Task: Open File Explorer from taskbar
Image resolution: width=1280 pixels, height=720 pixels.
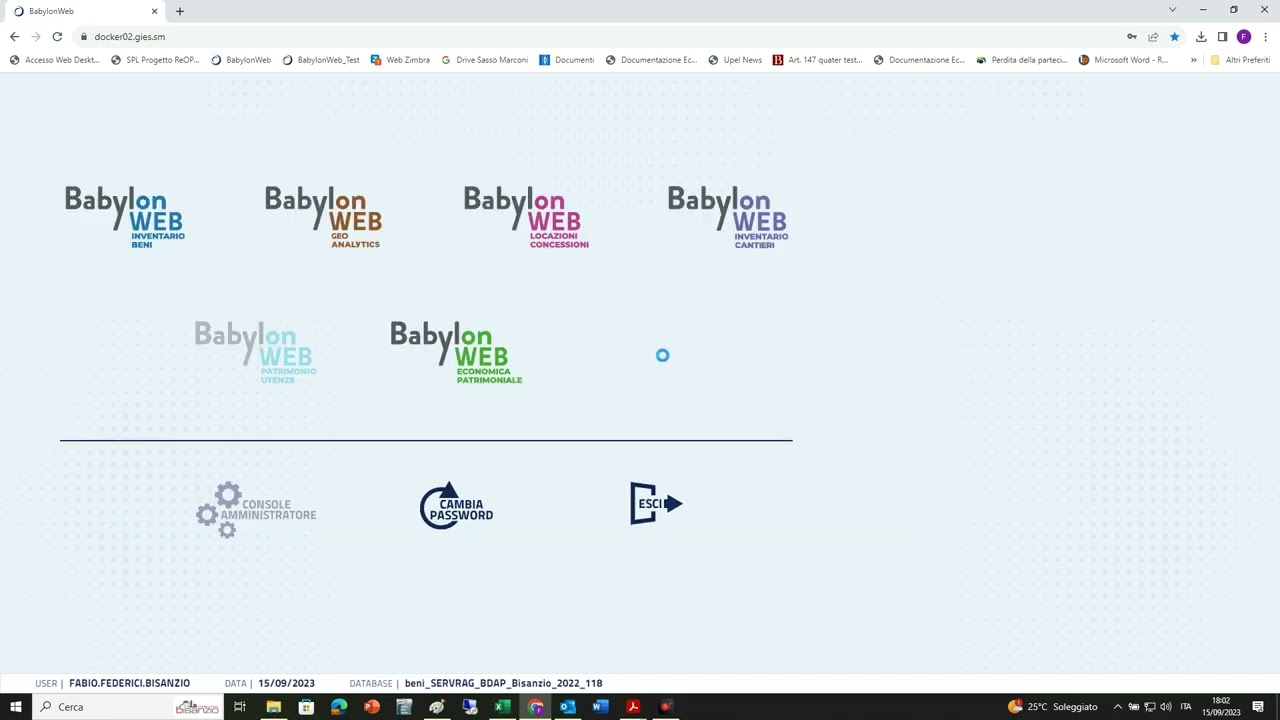Action: click(x=273, y=707)
